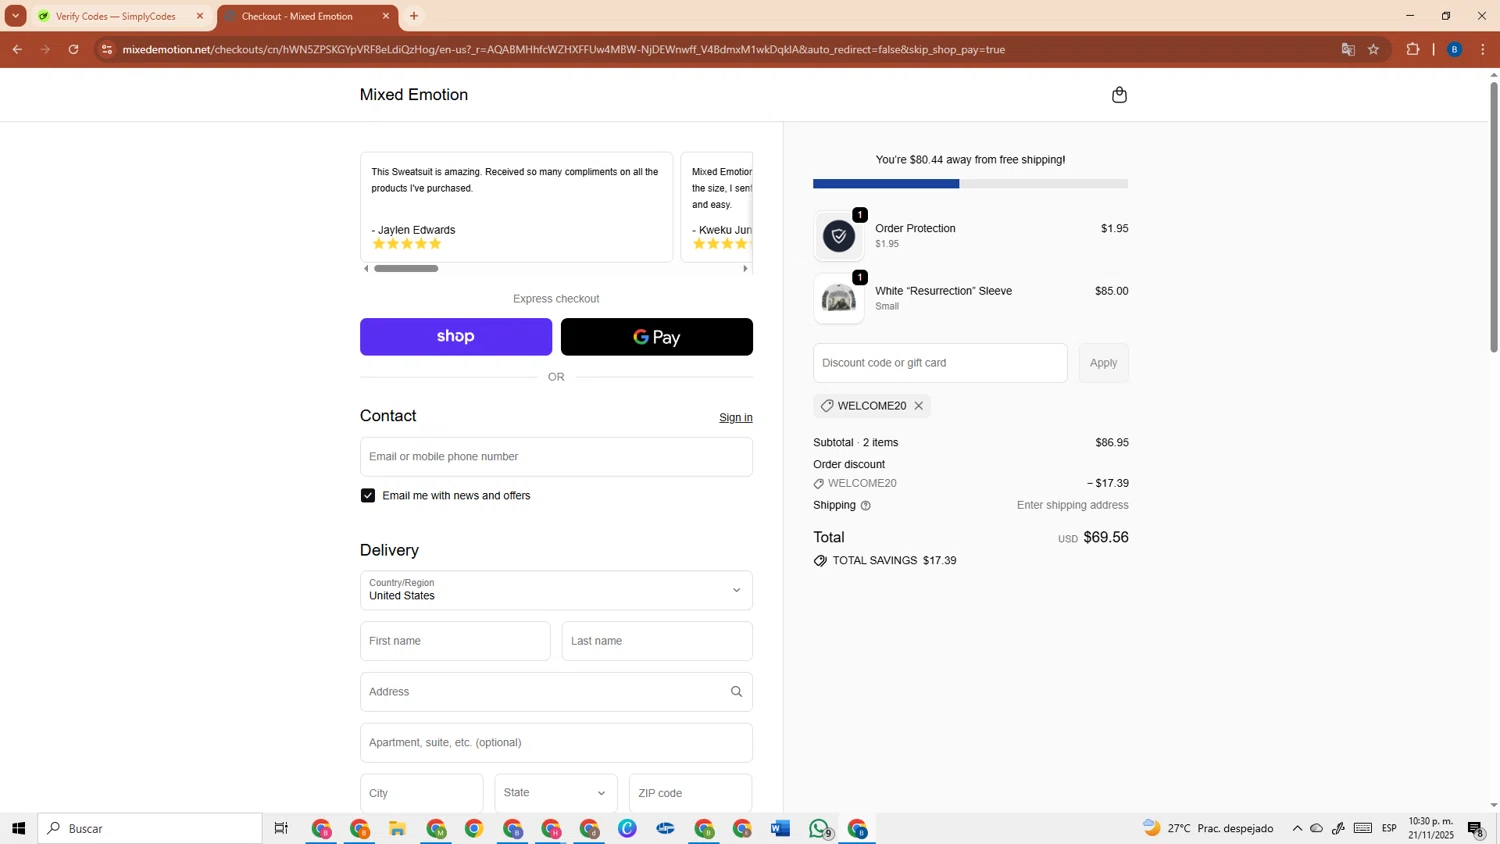This screenshot has width=1500, height=844.
Task: Open the tab search dropdown arrow
Action: 16,16
